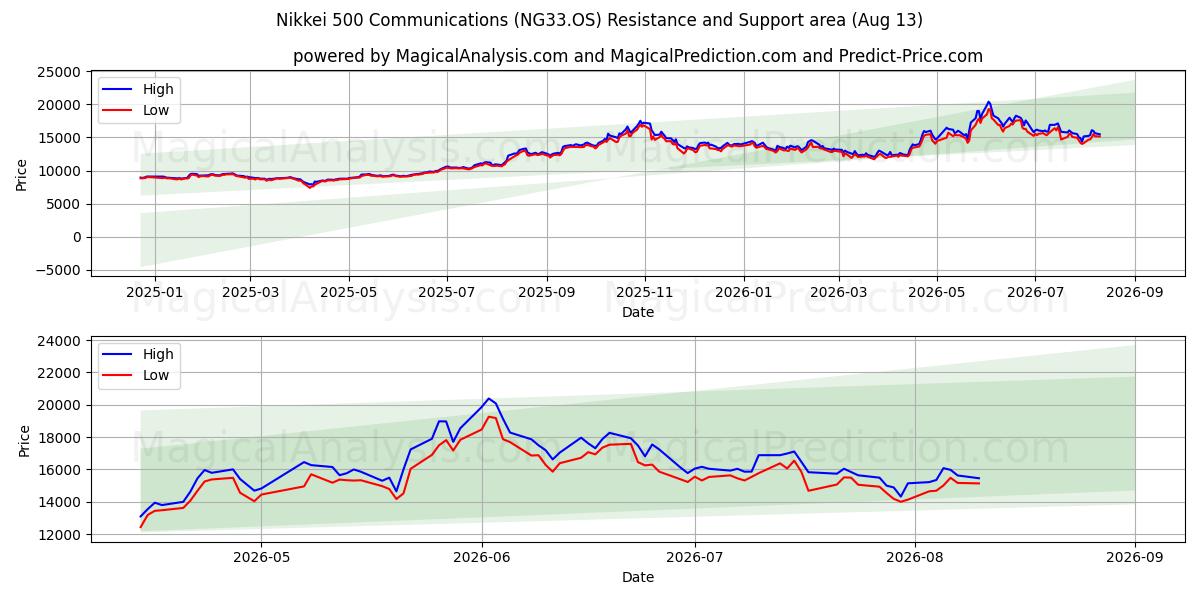Click the '2026-05' tick label in top chart
This screenshot has height=600, width=1200.
tap(937, 294)
